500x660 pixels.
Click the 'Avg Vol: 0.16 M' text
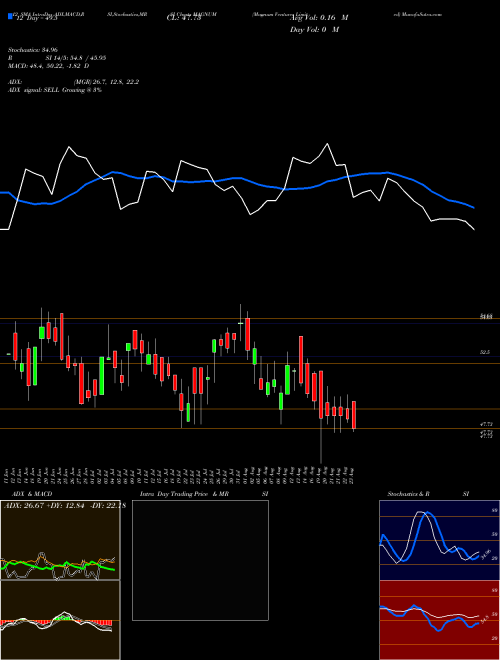click(319, 18)
